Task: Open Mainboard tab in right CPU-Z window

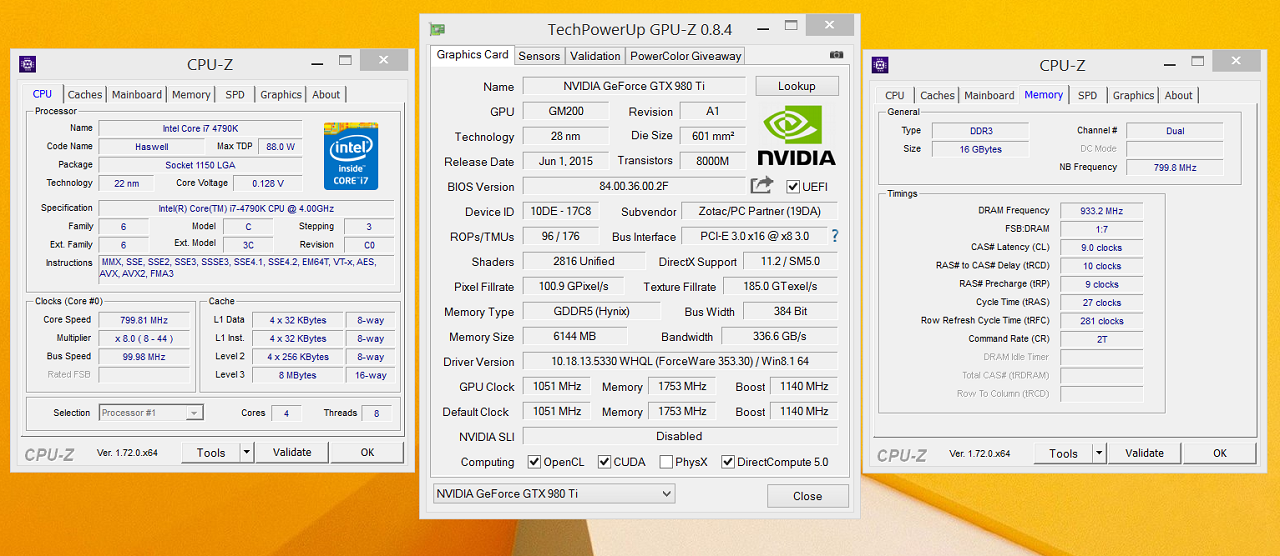Action: pyautogui.click(x=989, y=95)
